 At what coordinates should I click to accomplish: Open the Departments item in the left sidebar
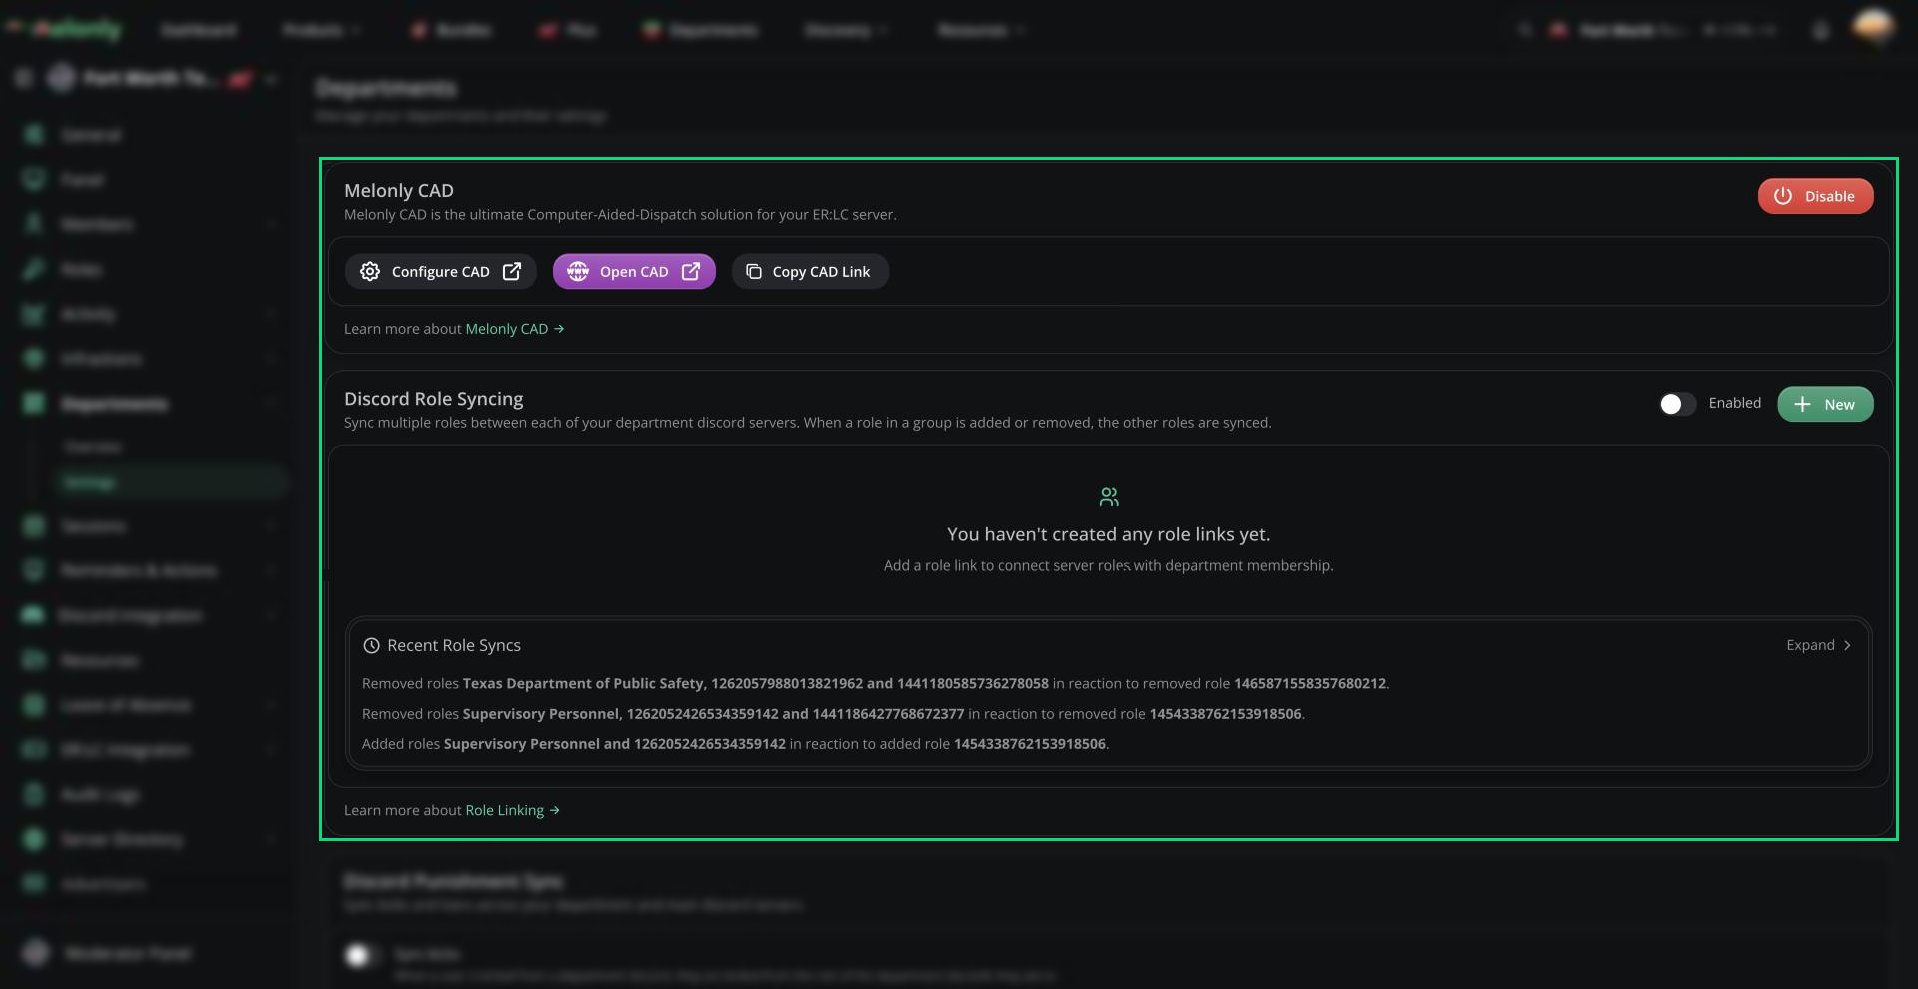(x=148, y=404)
